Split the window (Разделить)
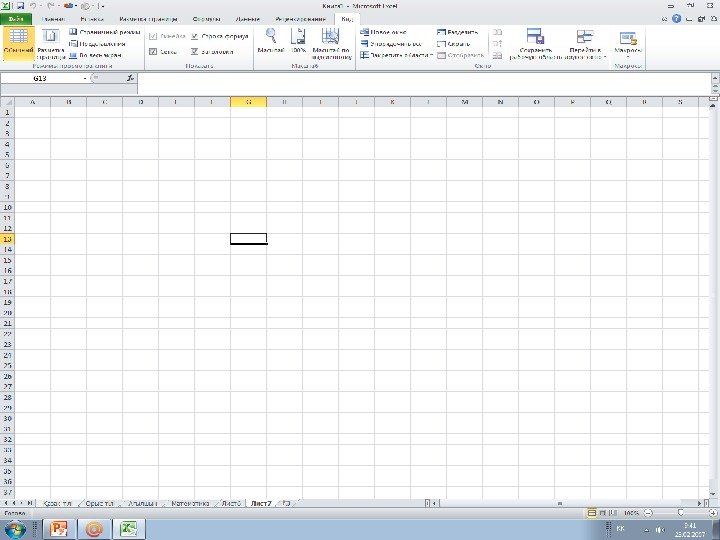The width and height of the screenshot is (720, 540). [x=457, y=32]
